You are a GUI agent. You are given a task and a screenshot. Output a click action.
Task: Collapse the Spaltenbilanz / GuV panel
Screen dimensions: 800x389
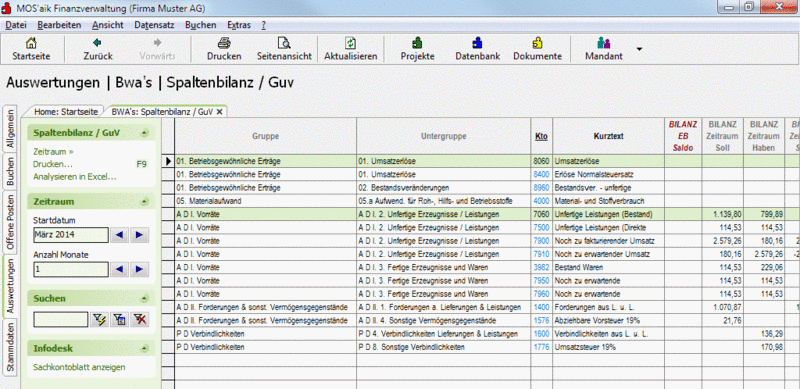[x=144, y=133]
